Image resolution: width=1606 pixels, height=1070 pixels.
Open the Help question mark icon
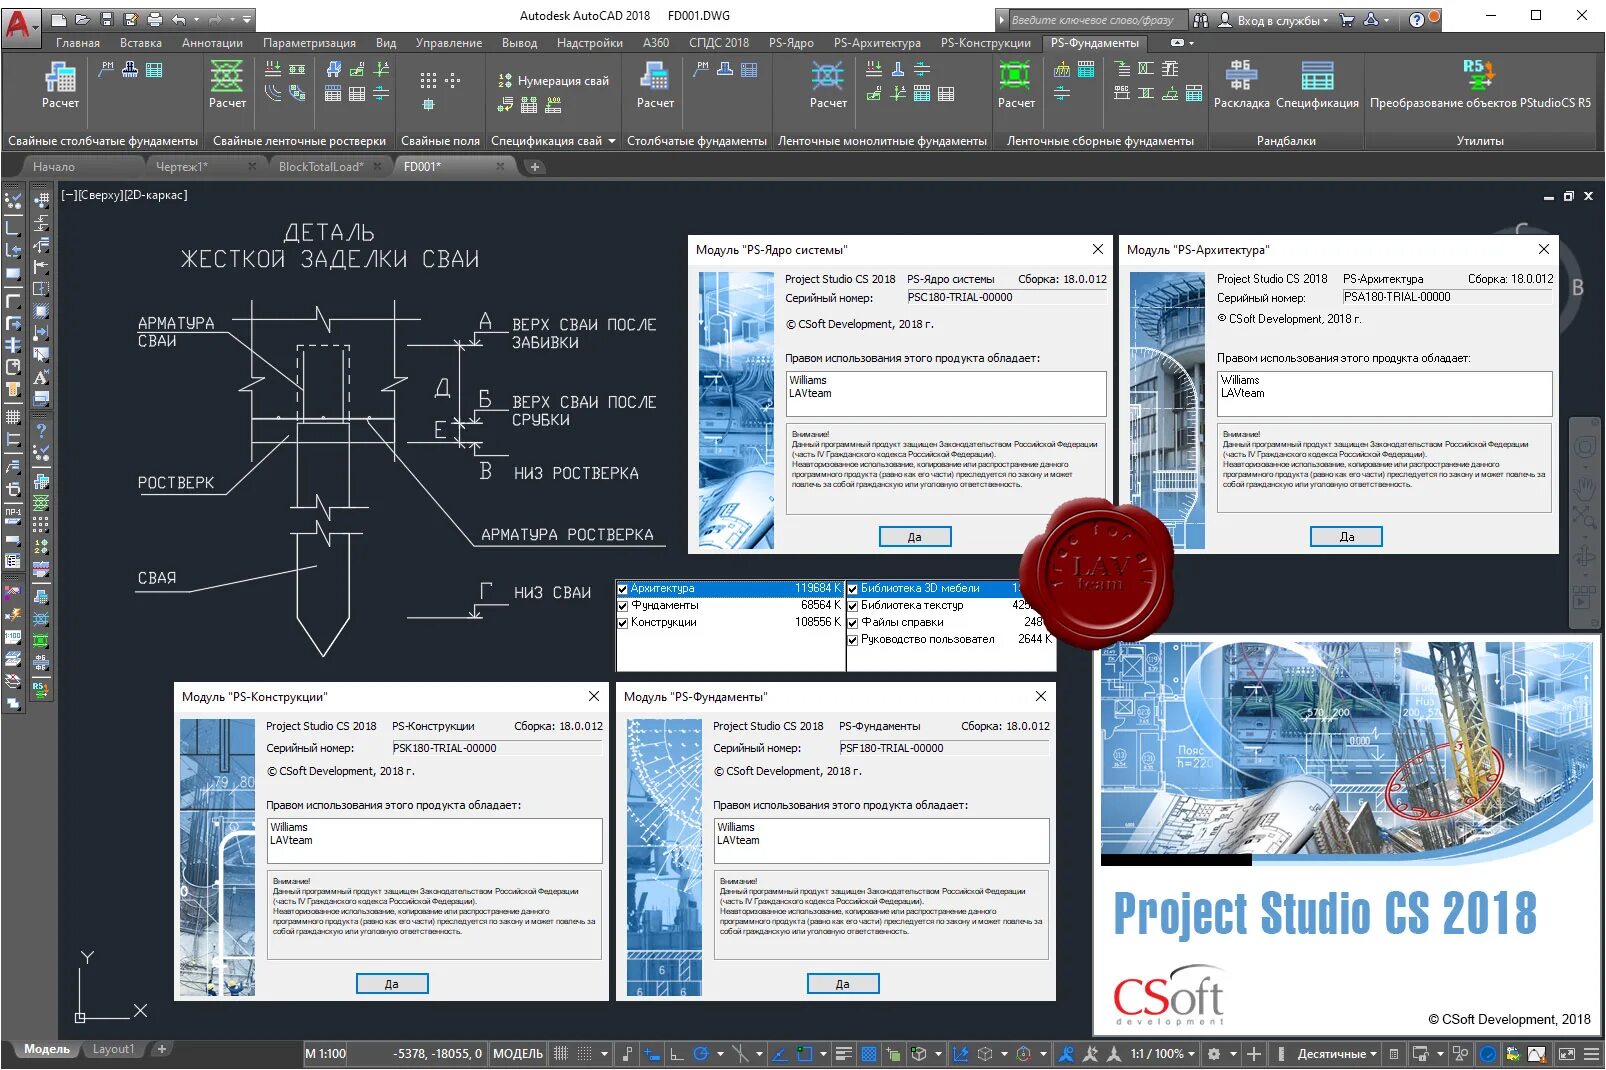[1417, 19]
